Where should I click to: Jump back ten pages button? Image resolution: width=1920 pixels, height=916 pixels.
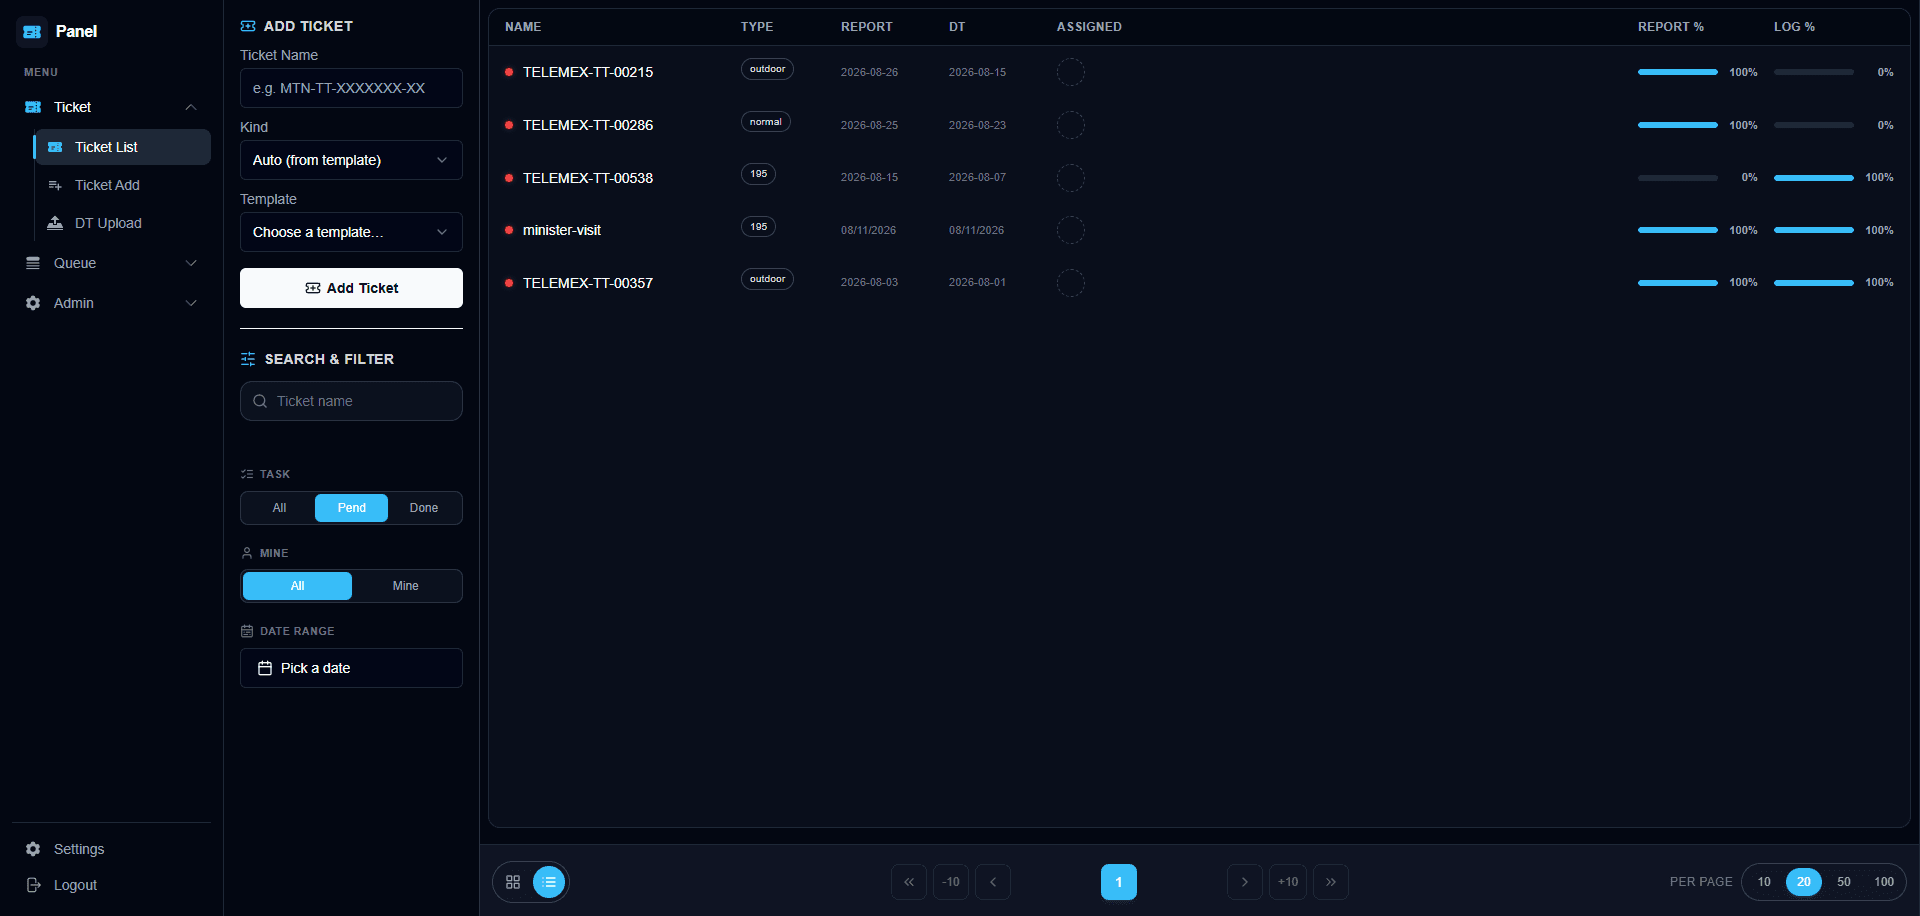951,882
